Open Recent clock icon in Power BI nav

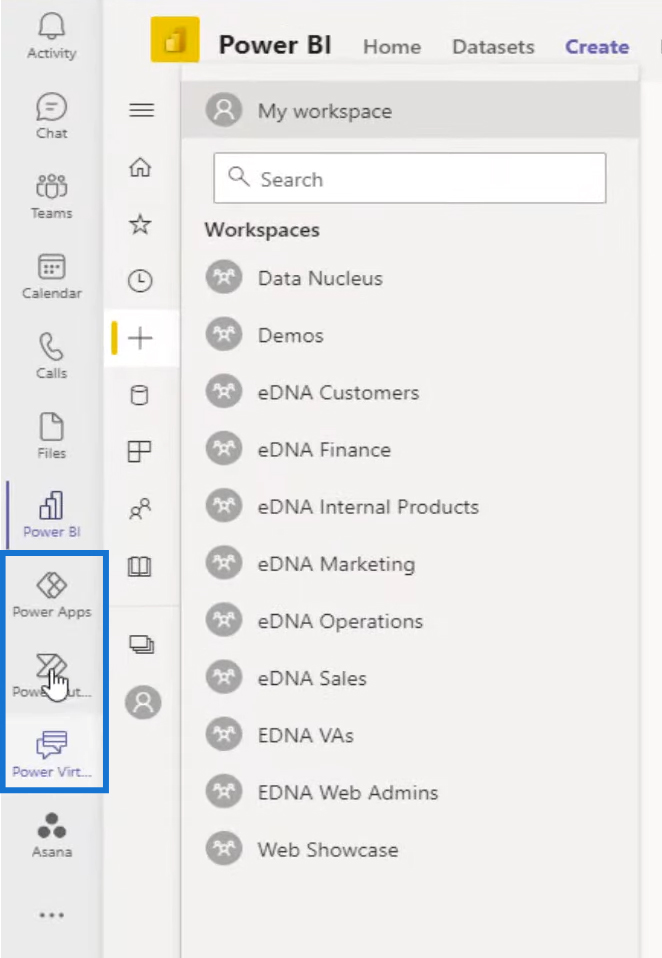pyautogui.click(x=140, y=281)
